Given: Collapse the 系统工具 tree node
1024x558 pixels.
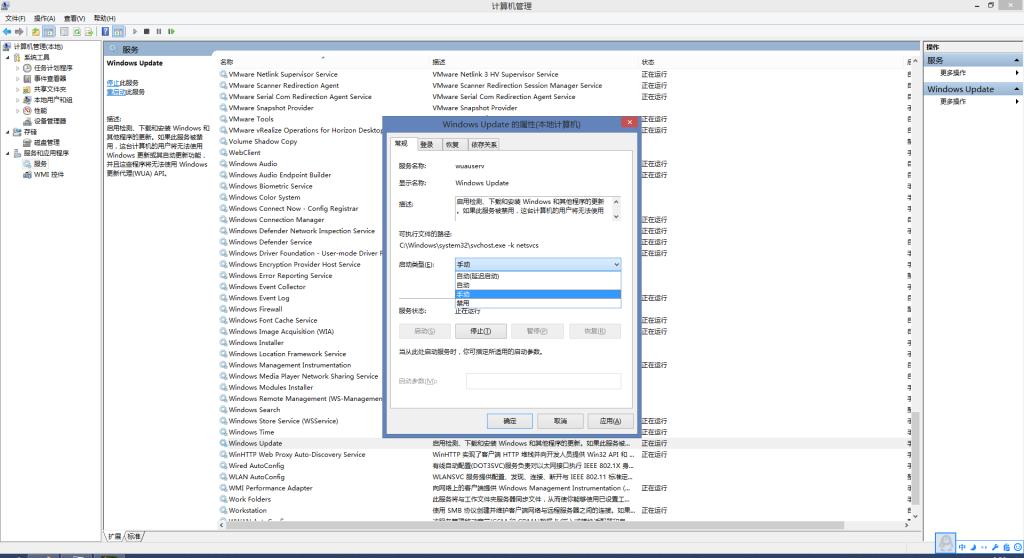Looking at the screenshot, I should 10,57.
